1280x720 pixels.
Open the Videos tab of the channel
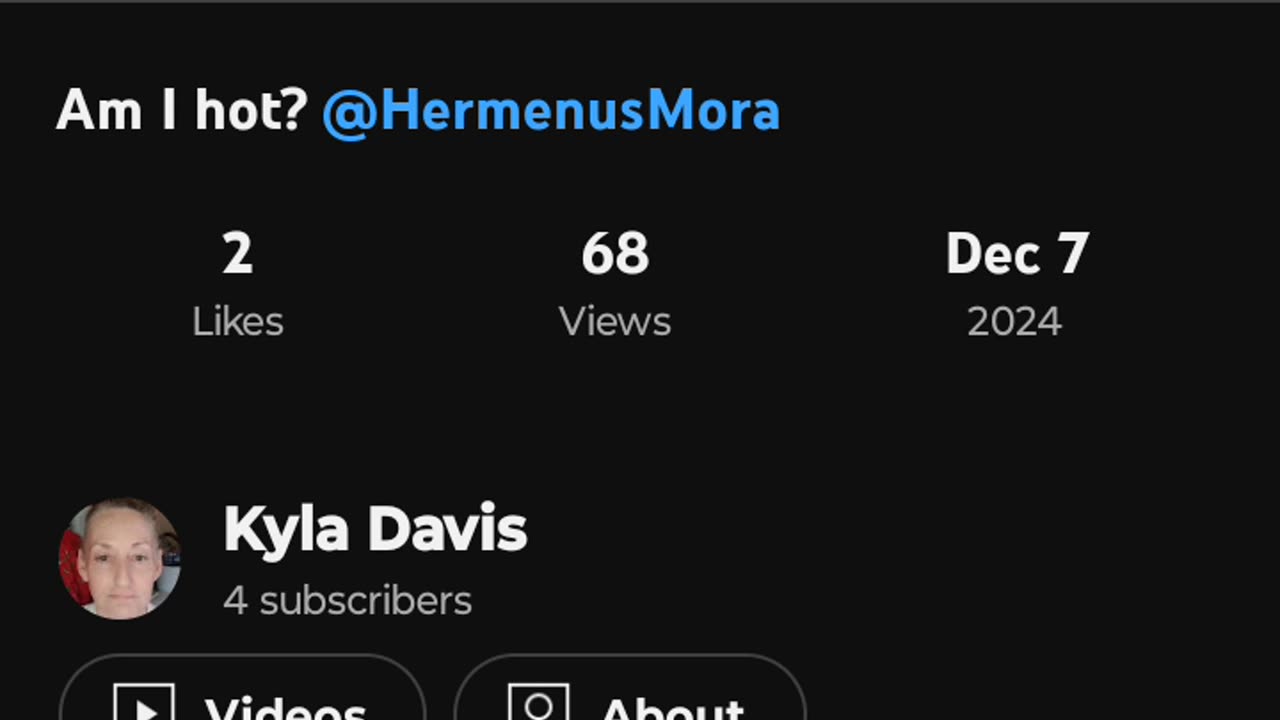[242, 688]
